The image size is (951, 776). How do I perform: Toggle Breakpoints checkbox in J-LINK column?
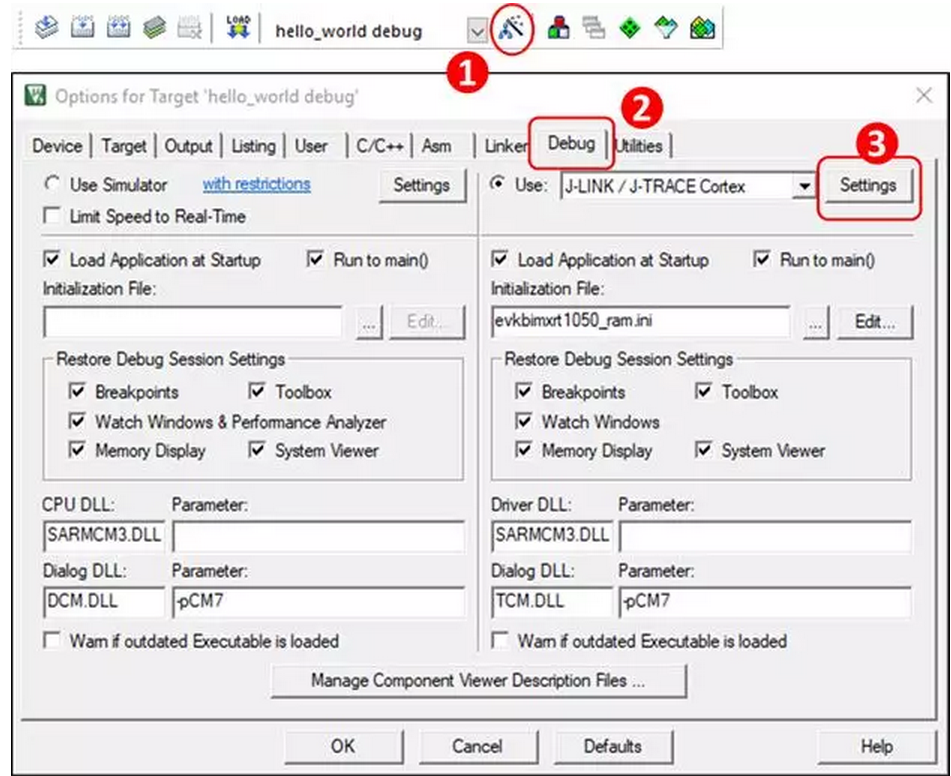pyautogui.click(x=523, y=391)
